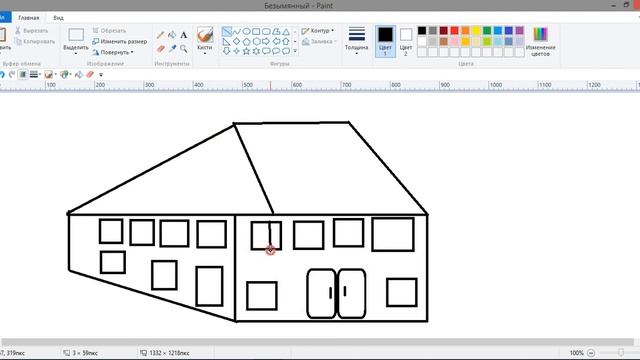Click the zoom slider handle
This screenshot has width=640, height=360.
(x=621, y=353)
